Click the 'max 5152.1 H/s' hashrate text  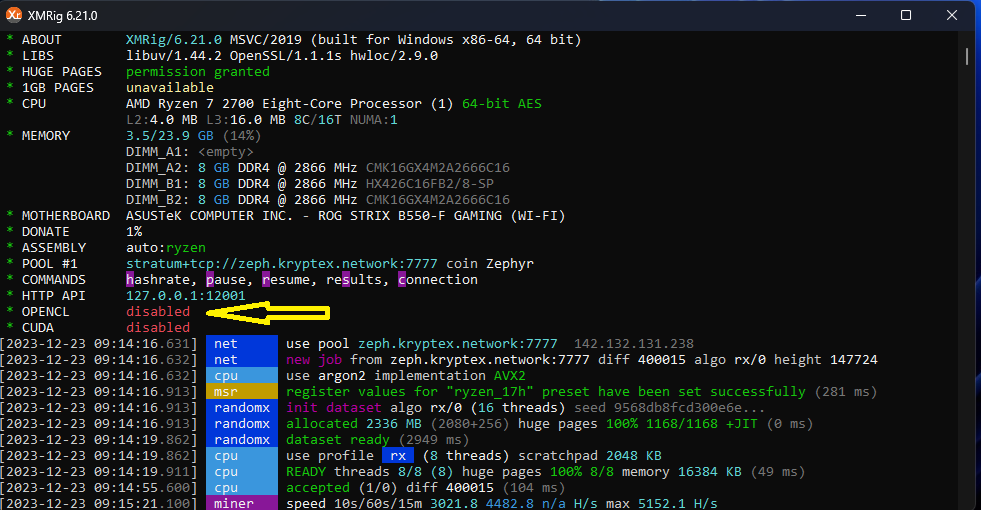point(661,503)
